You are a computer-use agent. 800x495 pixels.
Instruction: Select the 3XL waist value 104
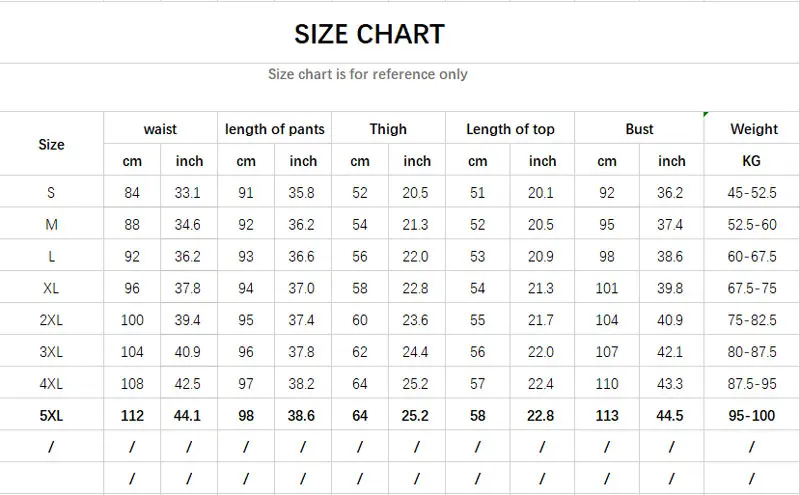[132, 352]
